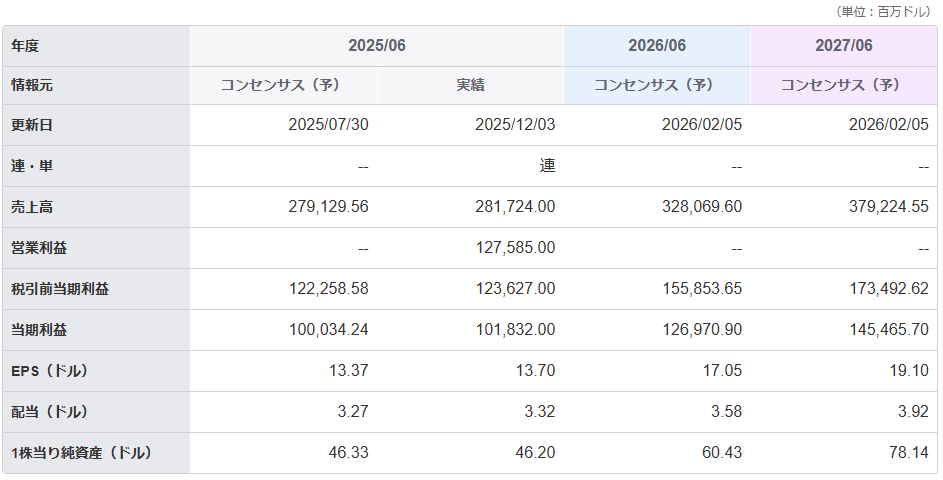This screenshot has width=943, height=480.
Task: Click the update date 2025/12/03
Action: pos(515,125)
